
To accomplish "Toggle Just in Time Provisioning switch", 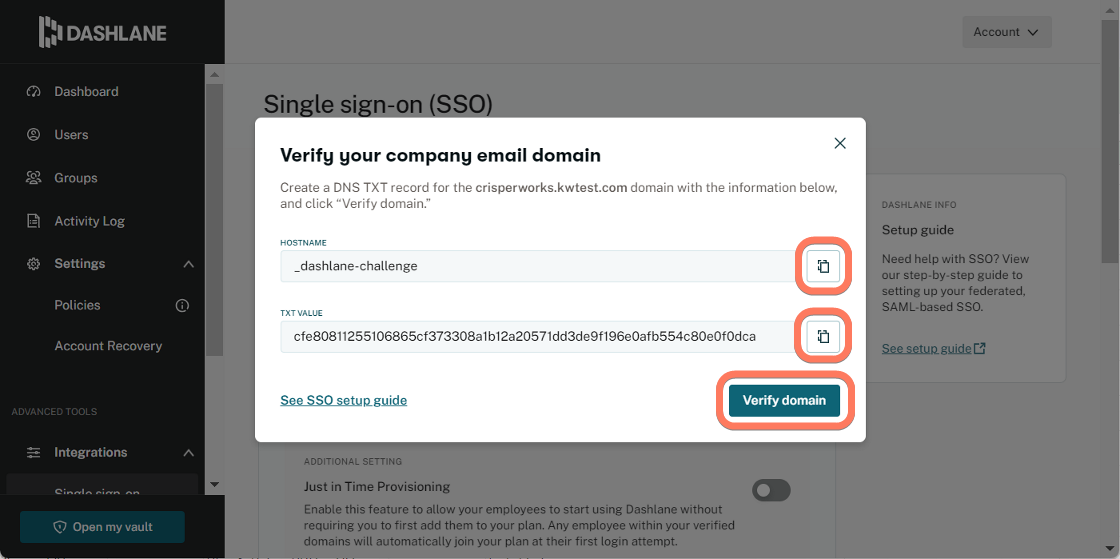I will (x=771, y=490).
